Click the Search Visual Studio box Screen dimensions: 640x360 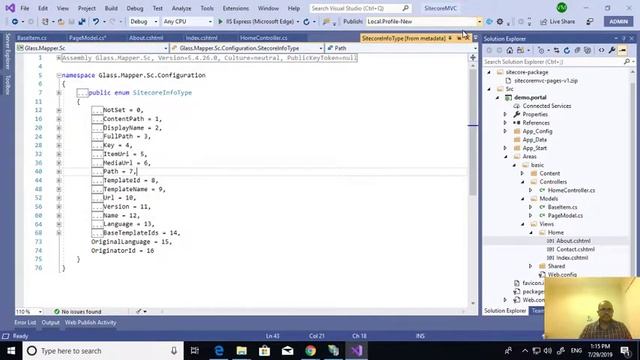[360, 8]
